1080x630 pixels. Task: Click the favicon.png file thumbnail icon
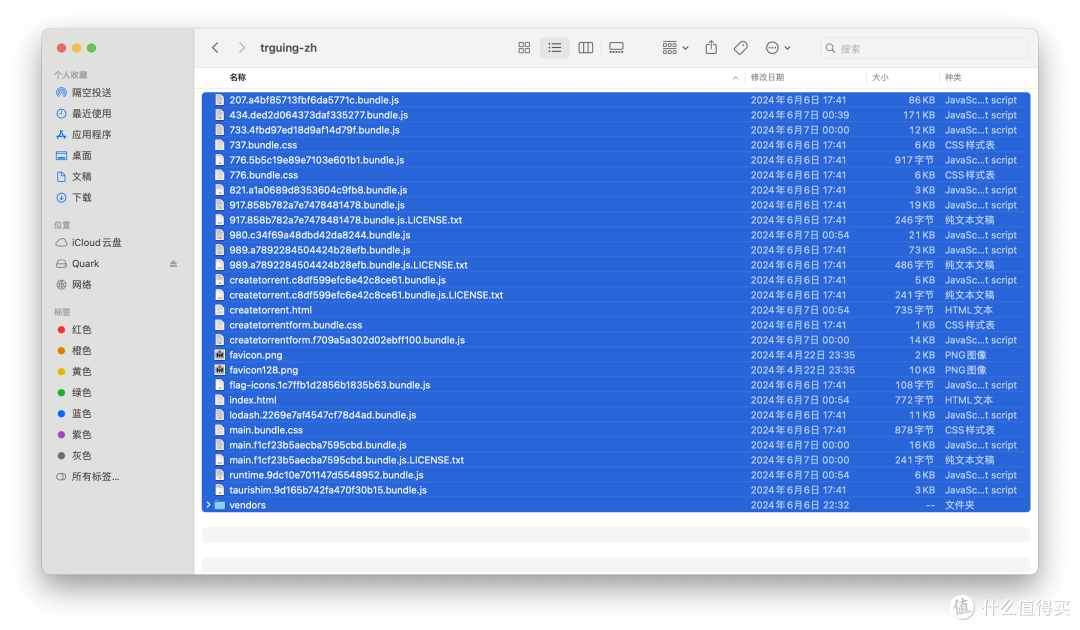220,355
